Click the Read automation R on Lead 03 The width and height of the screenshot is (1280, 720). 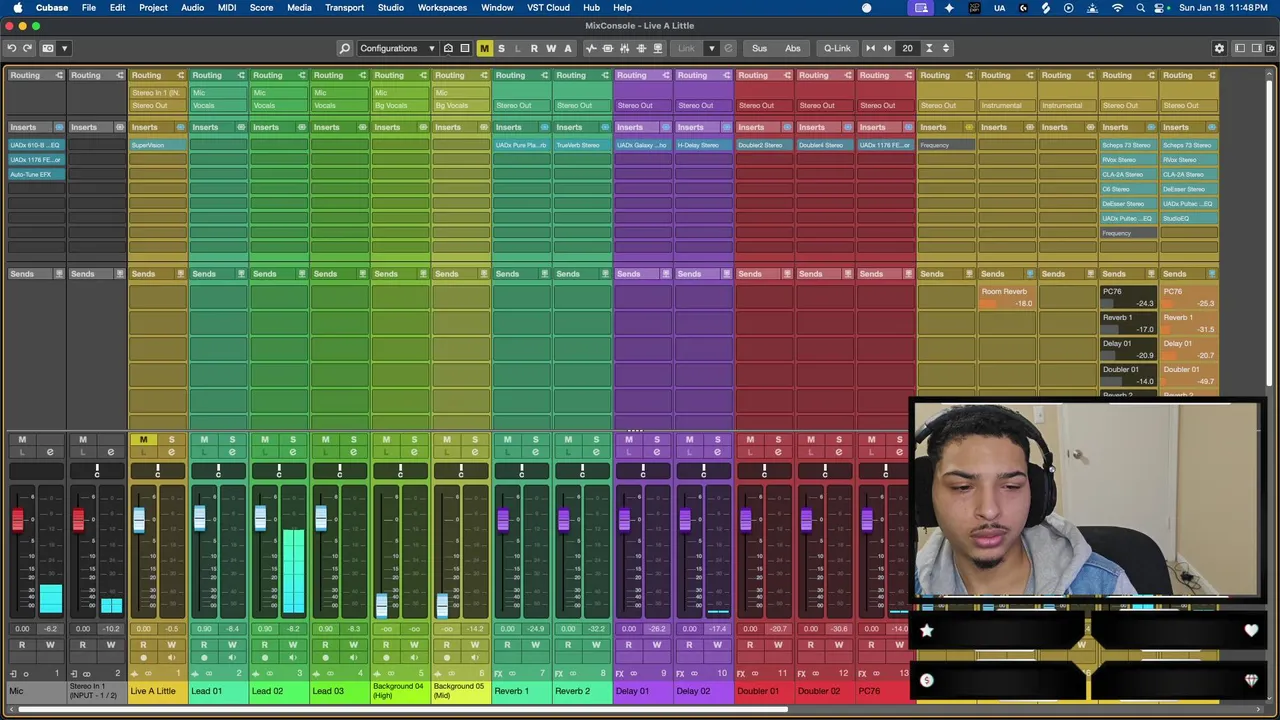pyautogui.click(x=325, y=645)
